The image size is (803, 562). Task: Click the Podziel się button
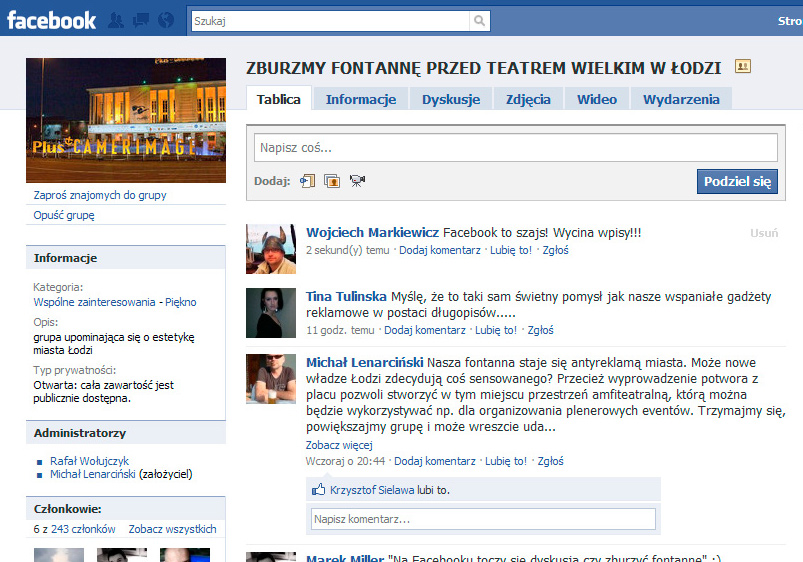(737, 181)
